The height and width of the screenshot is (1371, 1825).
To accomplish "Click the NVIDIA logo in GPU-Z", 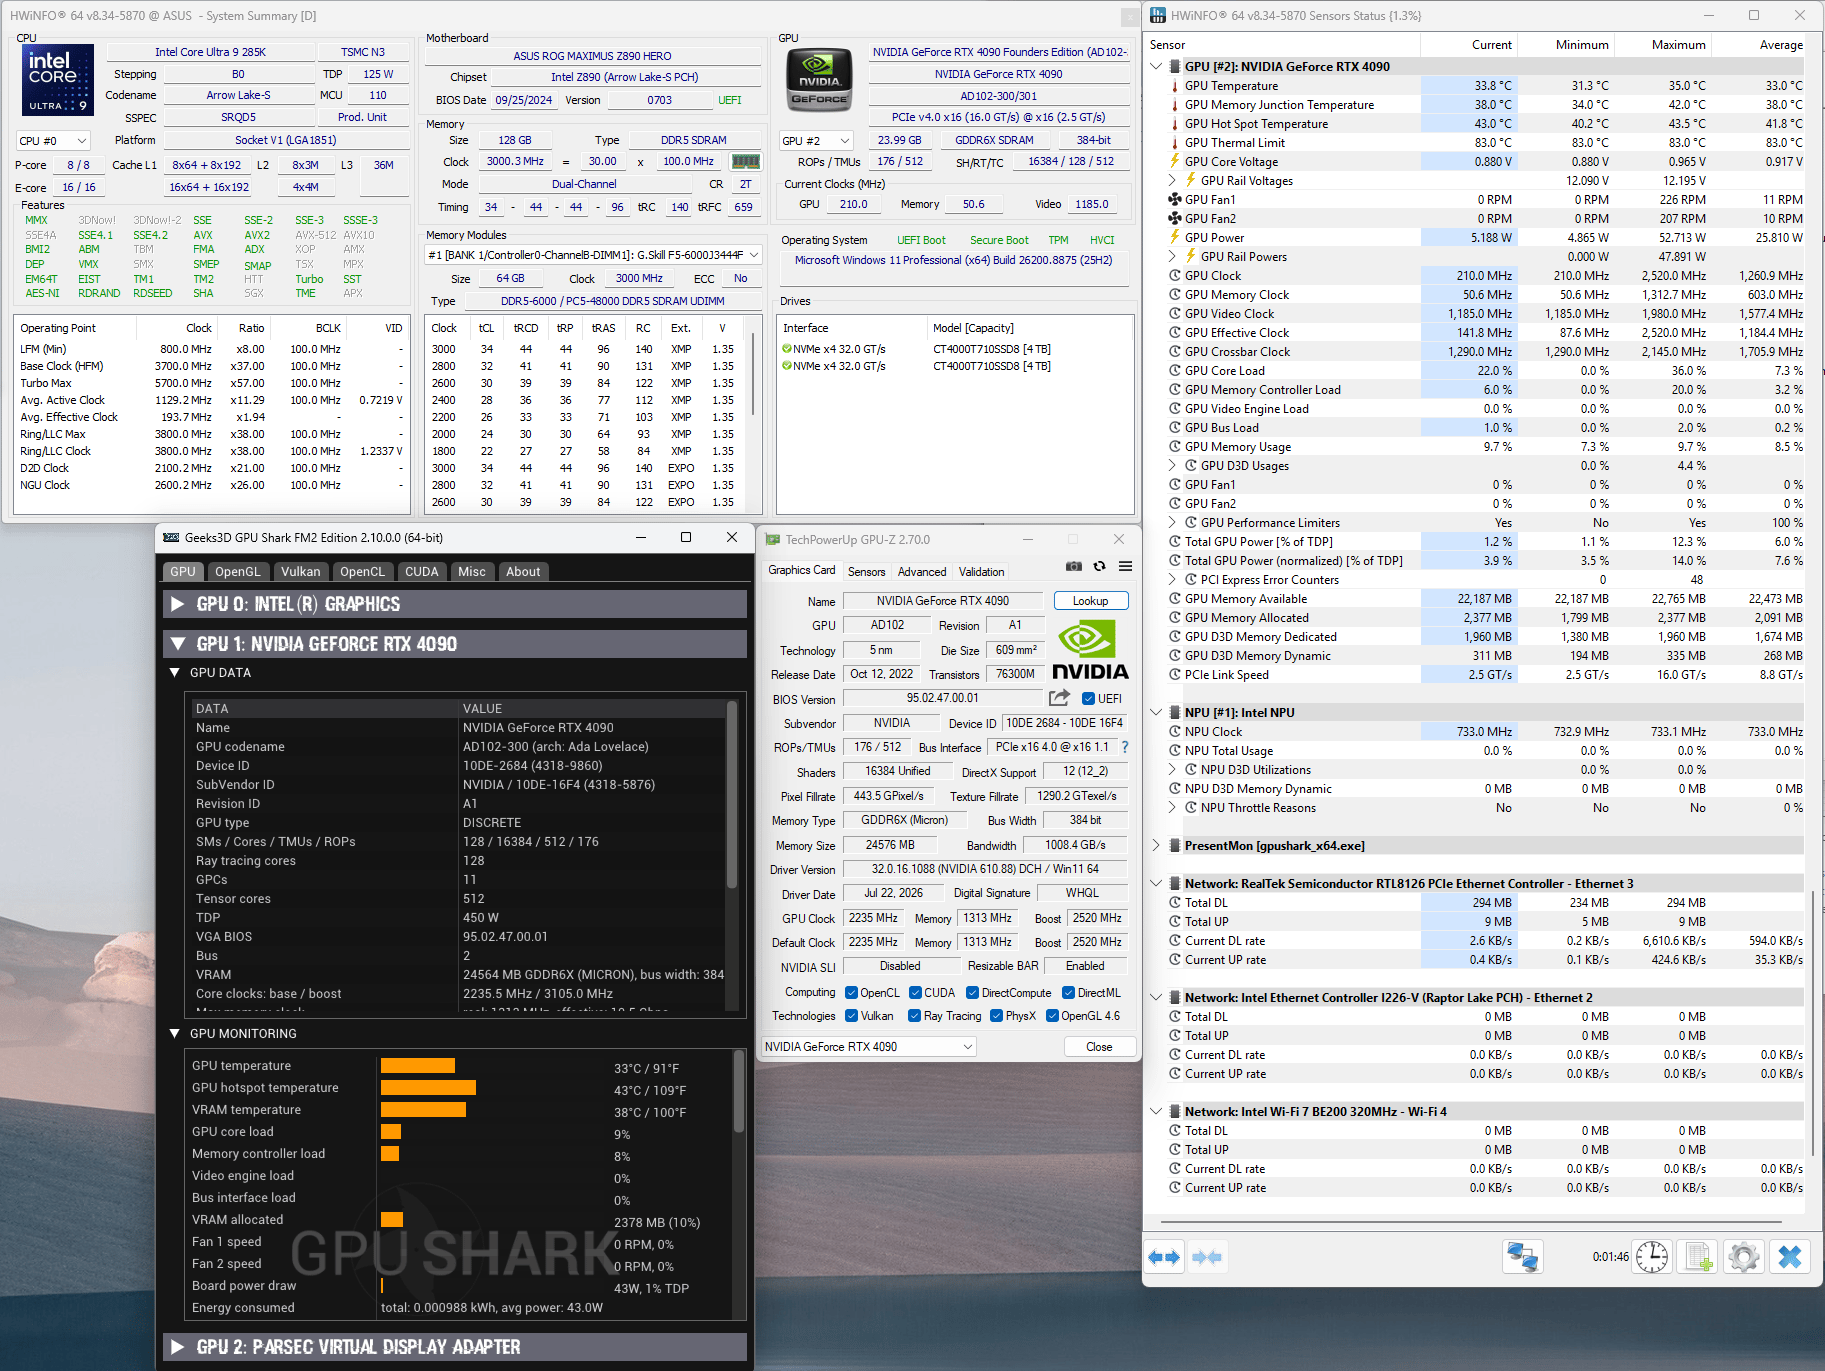I will point(1090,649).
